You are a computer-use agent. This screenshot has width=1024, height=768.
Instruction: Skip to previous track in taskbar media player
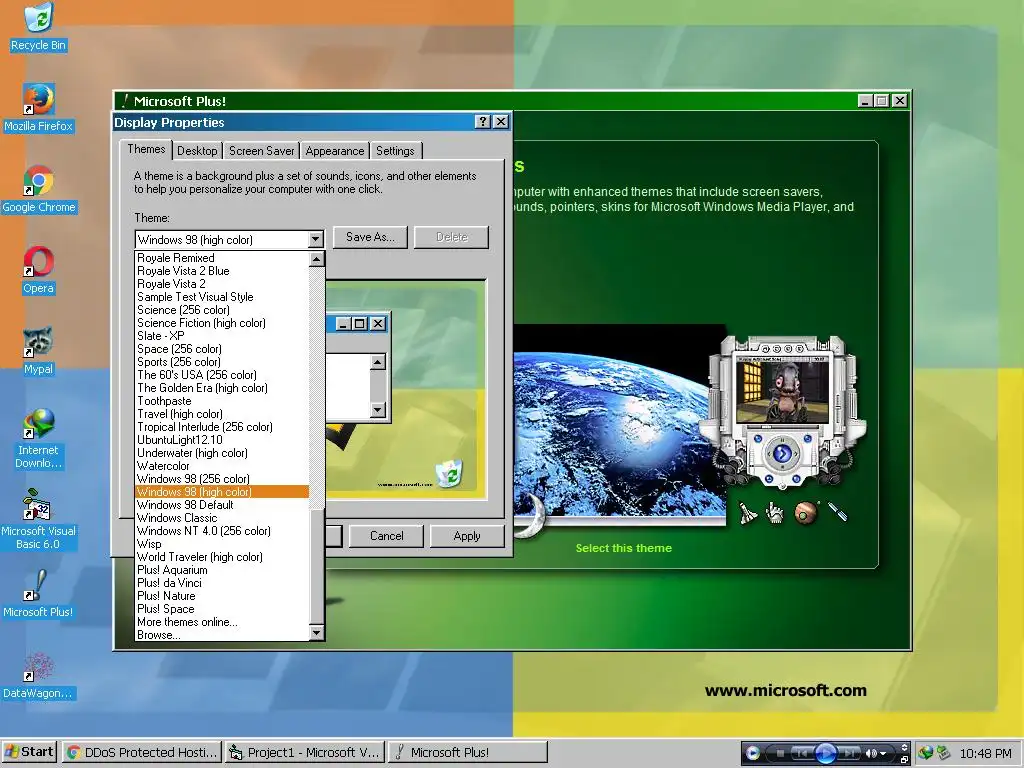(802, 753)
